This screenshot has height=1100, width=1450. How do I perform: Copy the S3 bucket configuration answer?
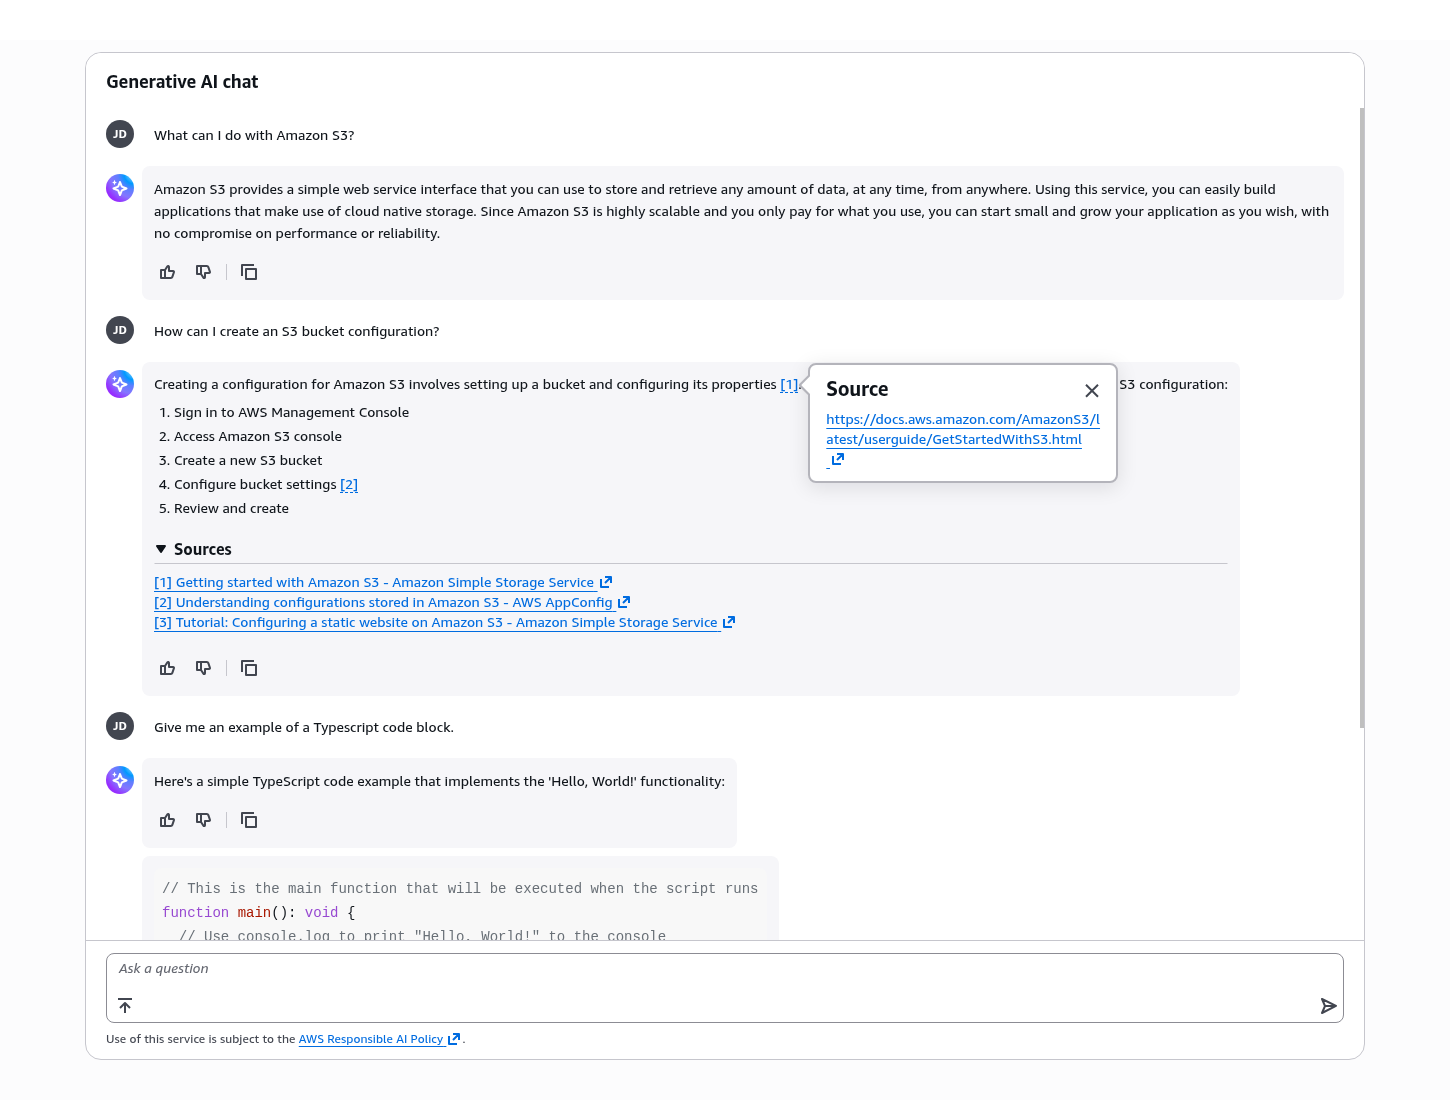coord(249,668)
